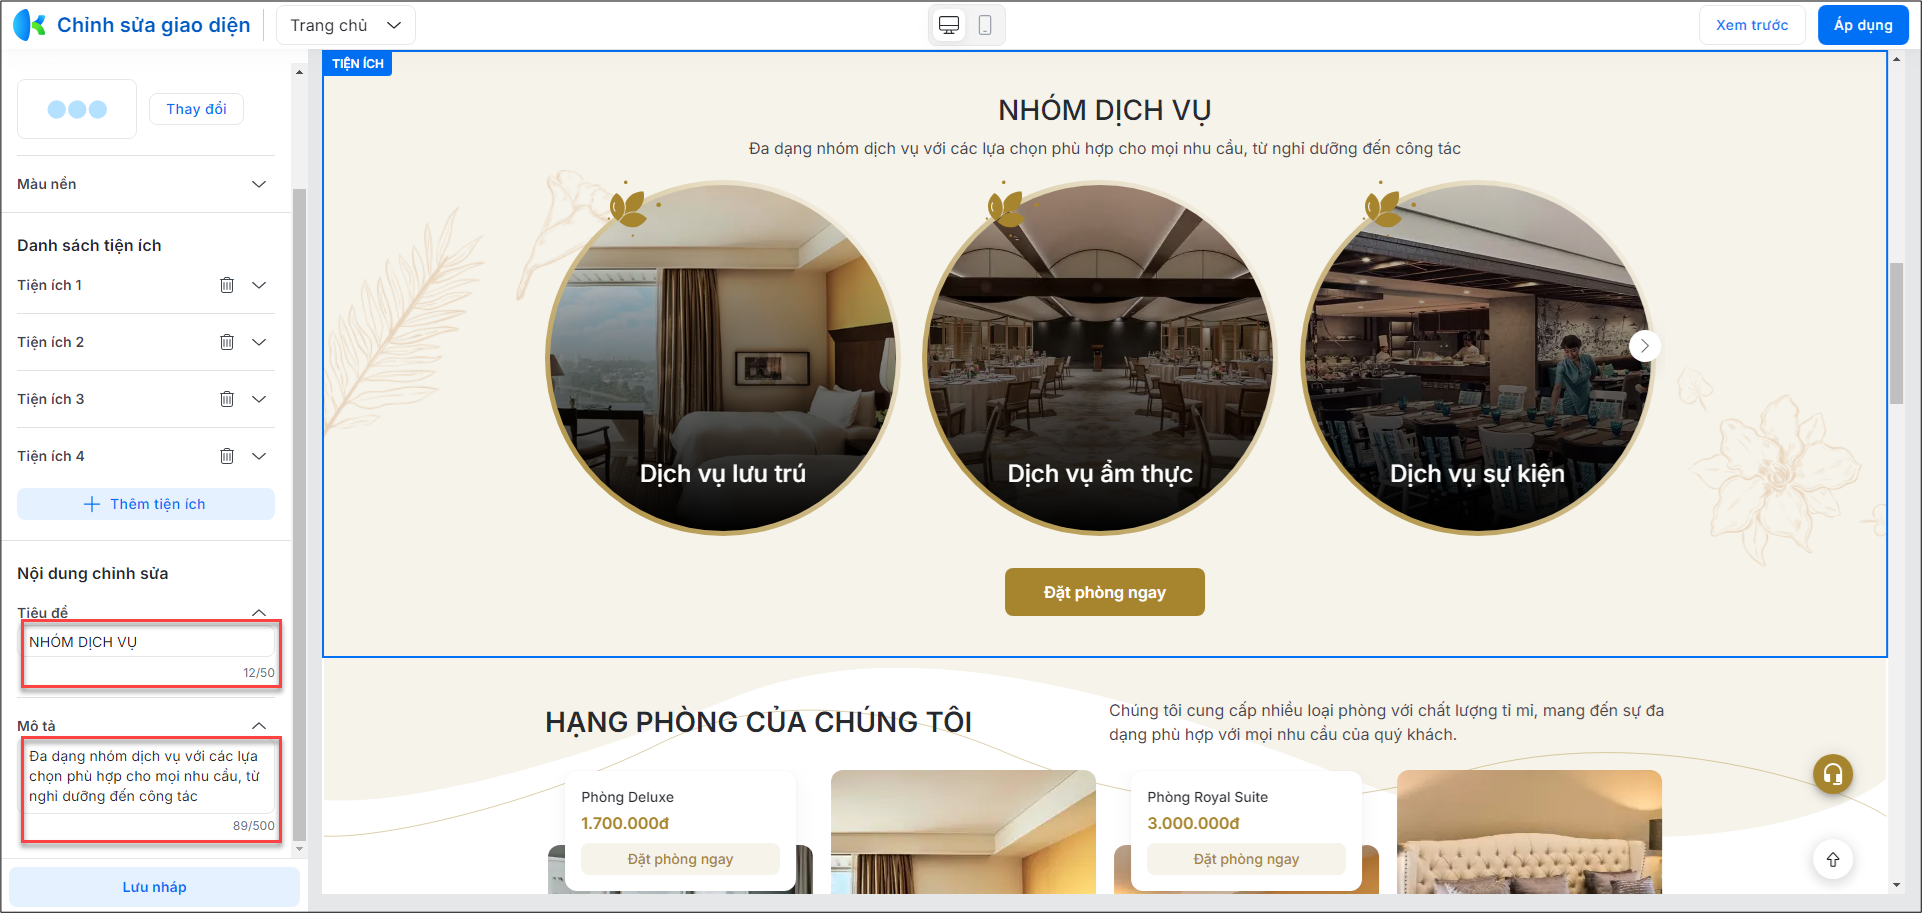Screen dimensions: 1922x913
Task: Delete Tiện ích 2 with trash icon
Action: click(x=227, y=342)
